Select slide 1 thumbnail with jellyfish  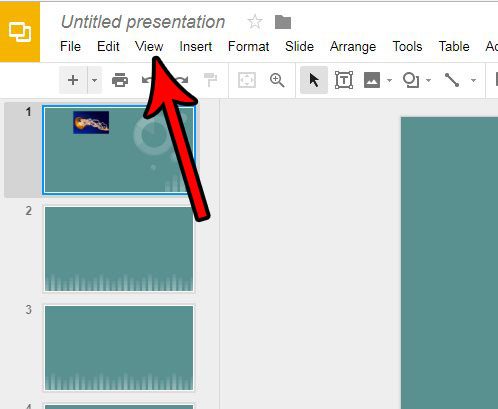(x=119, y=150)
